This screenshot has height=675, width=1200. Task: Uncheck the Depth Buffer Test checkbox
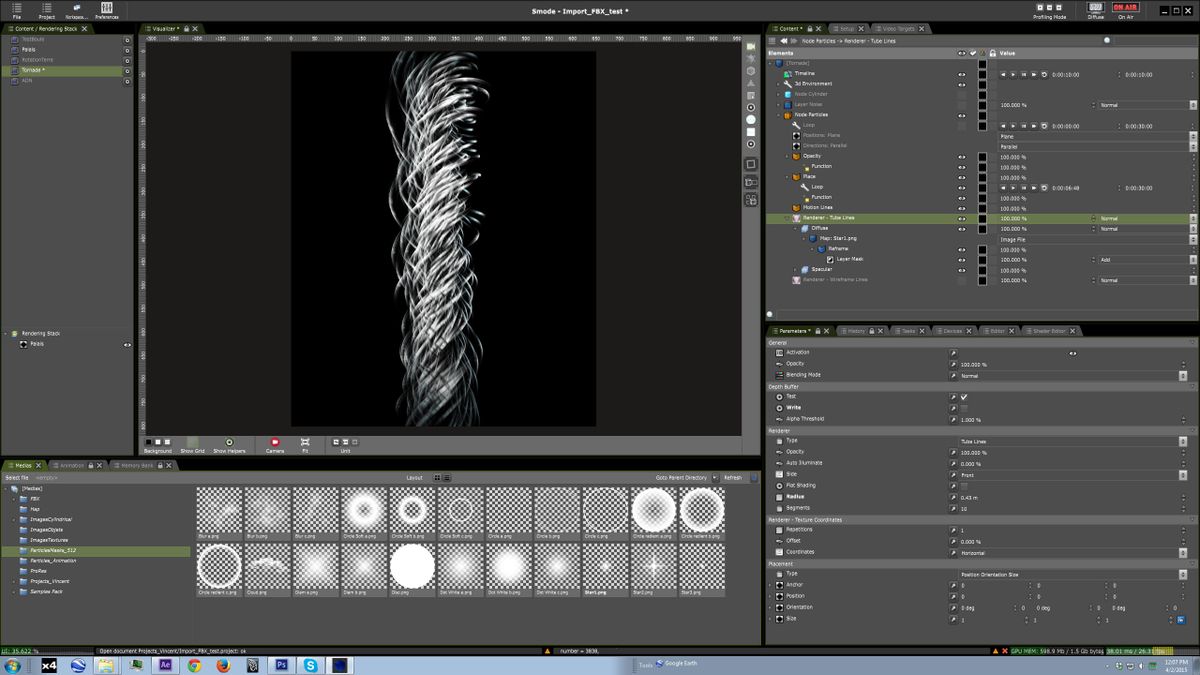pyautogui.click(x=964, y=397)
